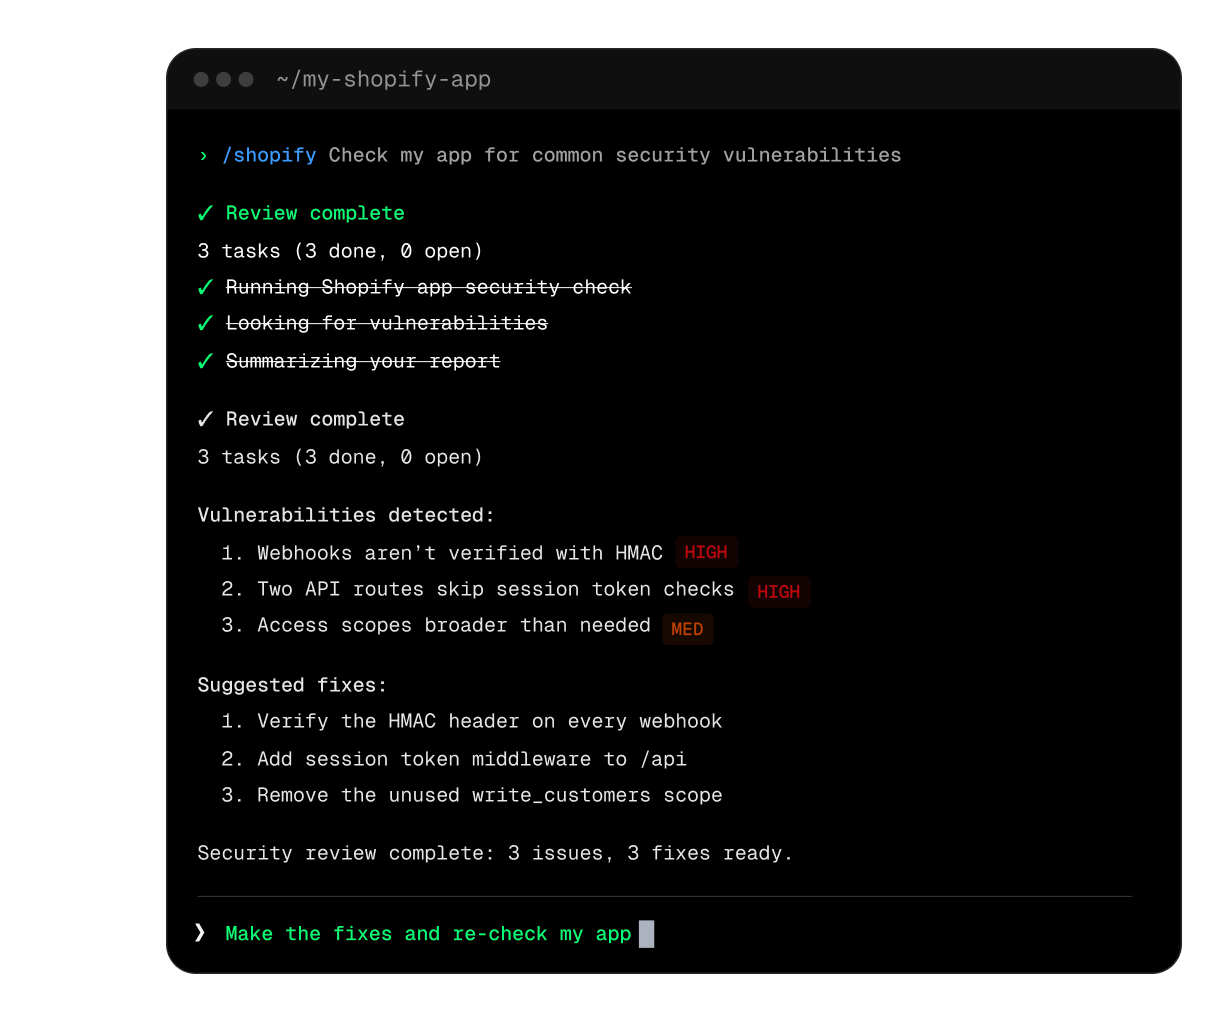
Task: Click the green 'Review complete' text
Action: click(315, 213)
